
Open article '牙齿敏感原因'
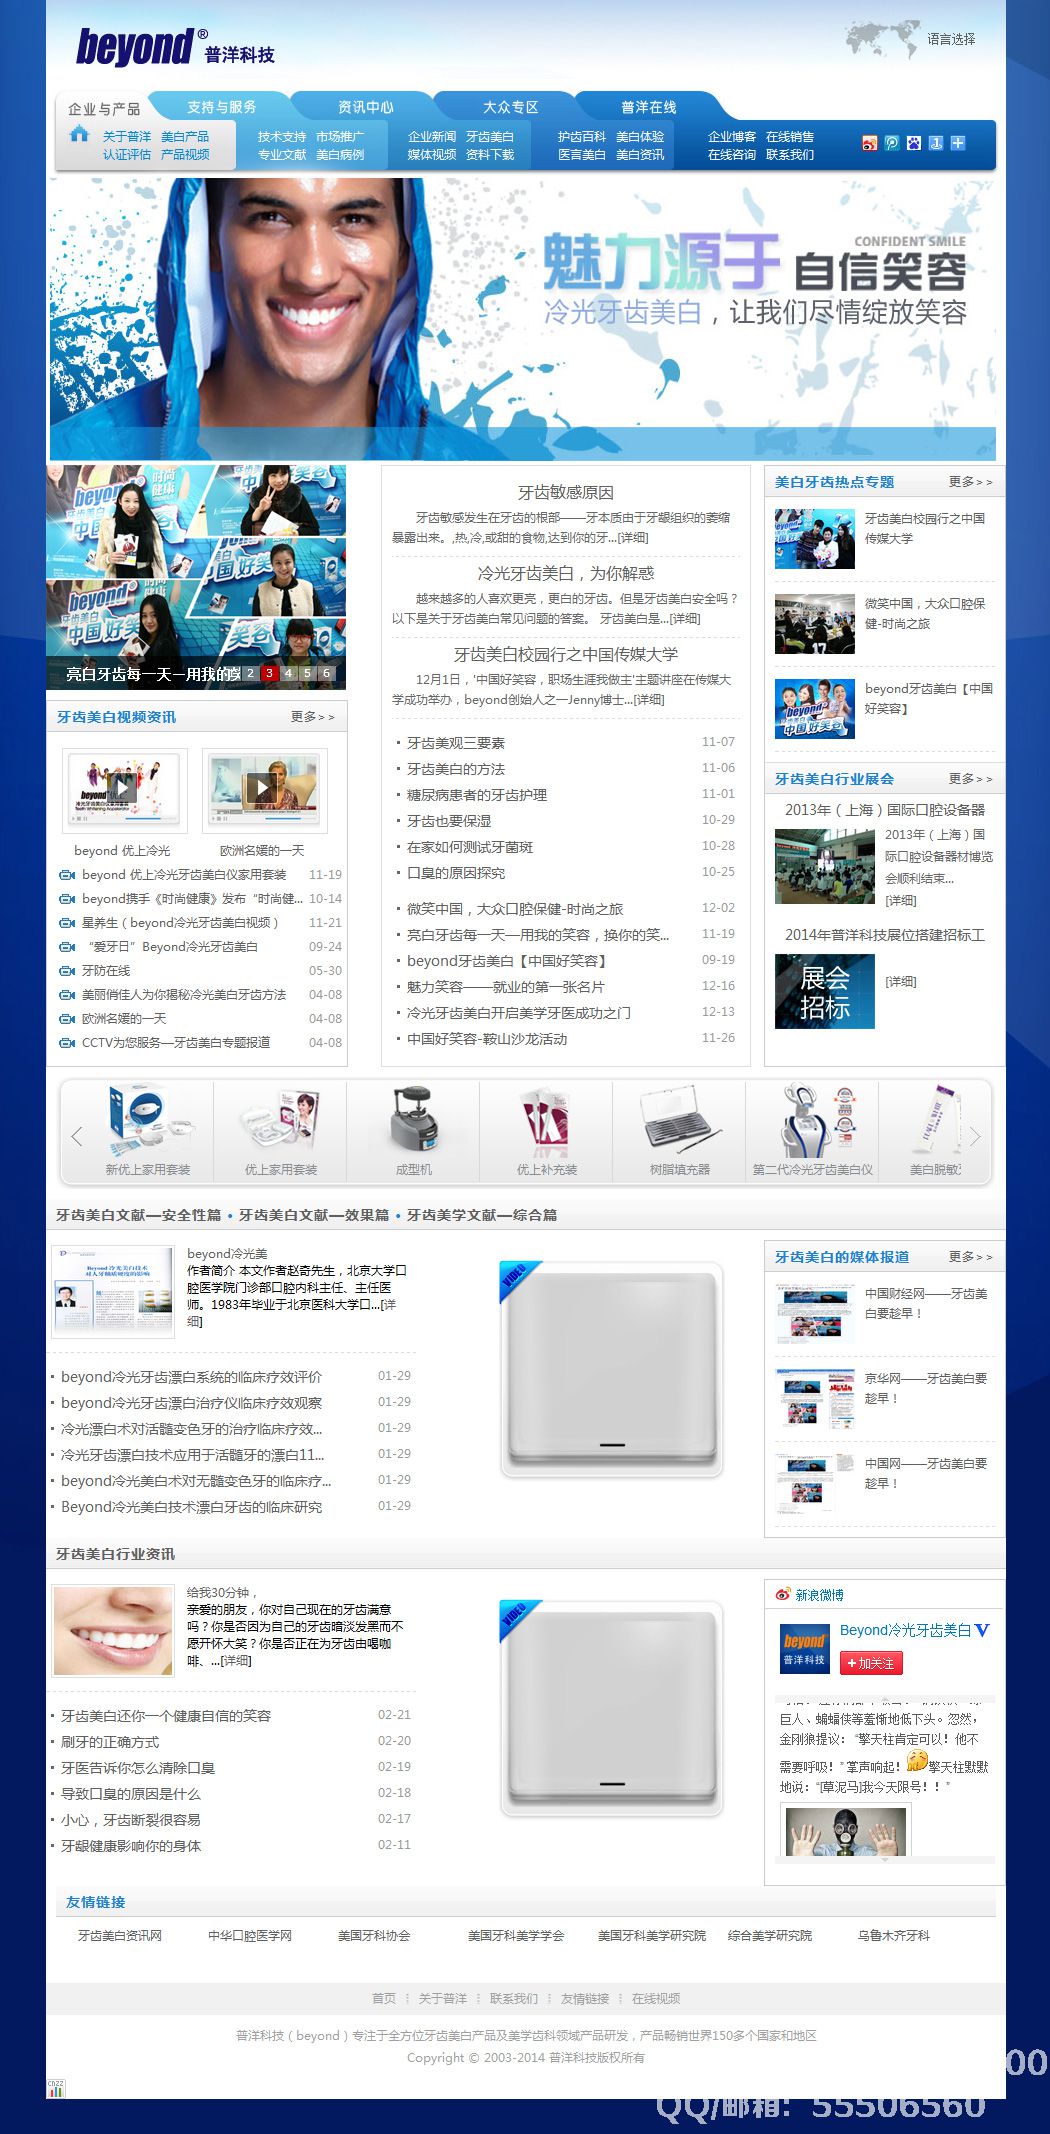tap(566, 492)
